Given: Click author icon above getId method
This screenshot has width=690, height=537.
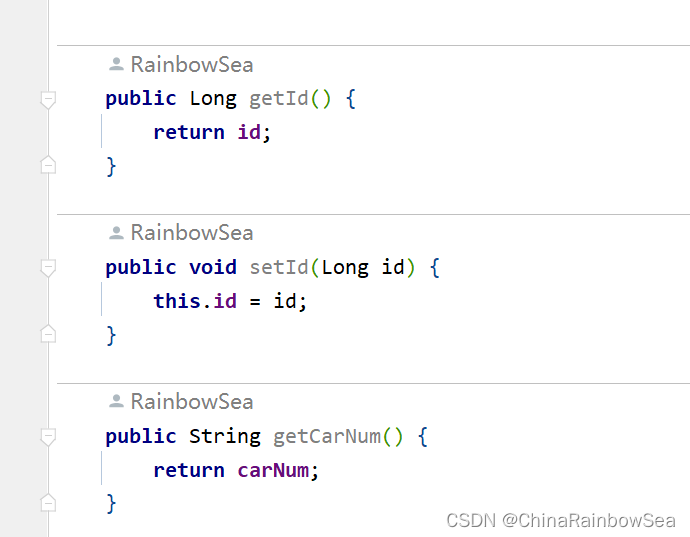Looking at the screenshot, I should click(x=116, y=64).
